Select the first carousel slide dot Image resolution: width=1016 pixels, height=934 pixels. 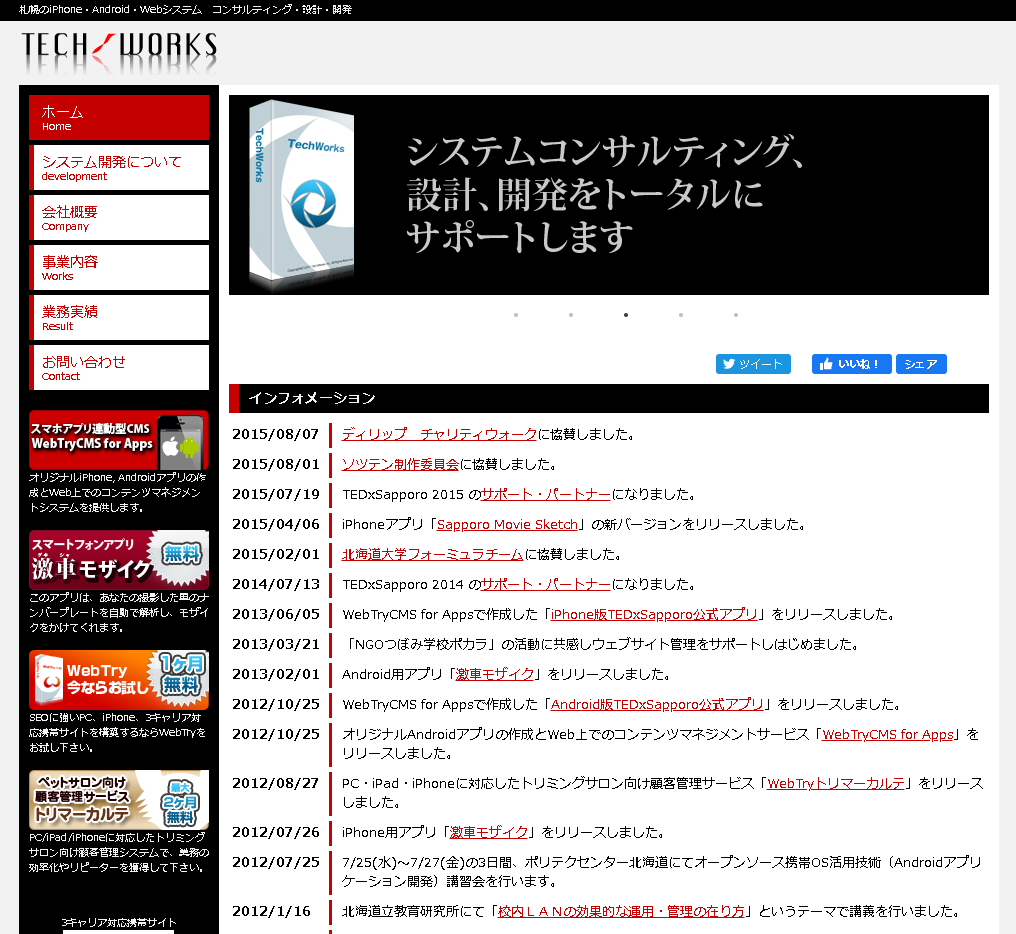point(516,315)
